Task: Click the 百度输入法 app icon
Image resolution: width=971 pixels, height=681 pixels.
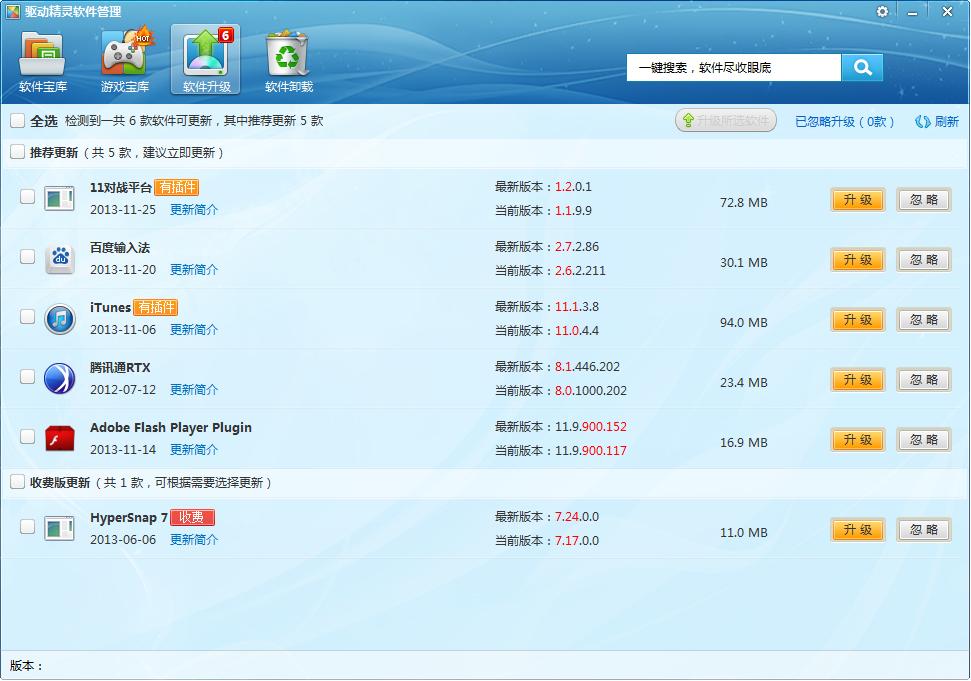Action: [x=59, y=258]
